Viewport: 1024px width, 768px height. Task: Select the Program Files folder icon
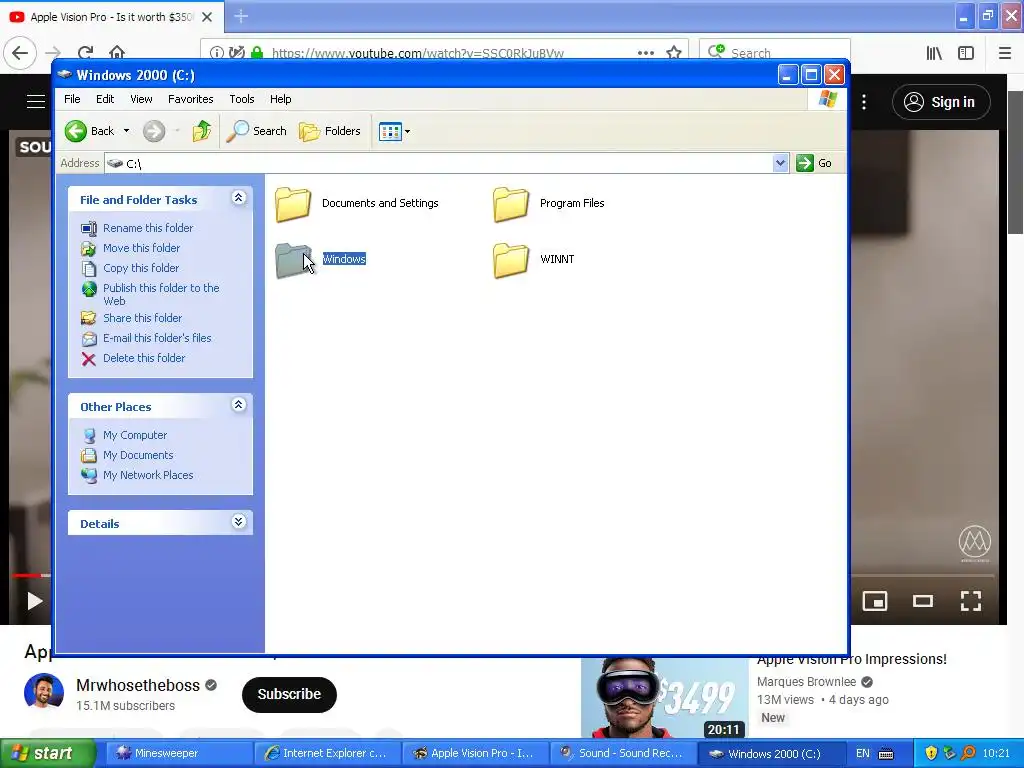point(511,204)
